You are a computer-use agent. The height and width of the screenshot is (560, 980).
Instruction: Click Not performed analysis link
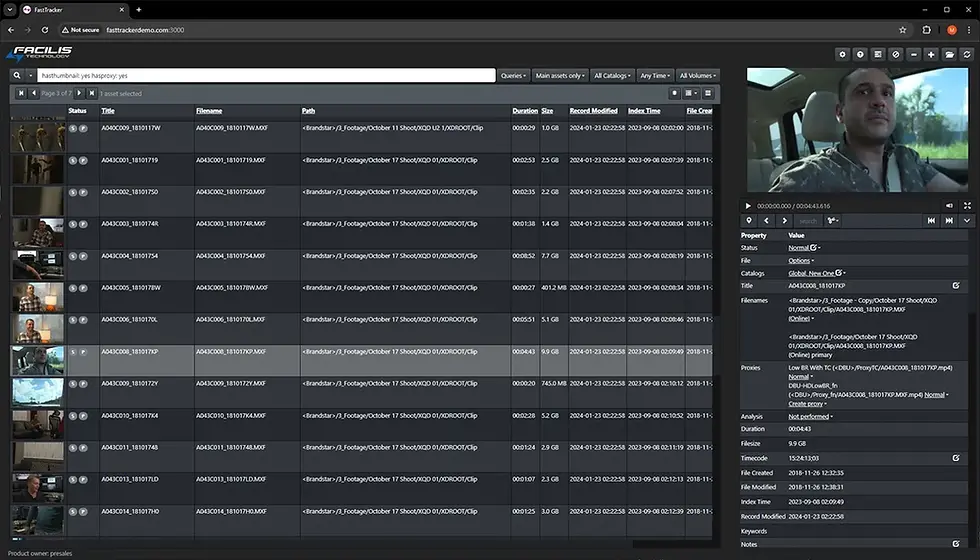tap(810, 416)
